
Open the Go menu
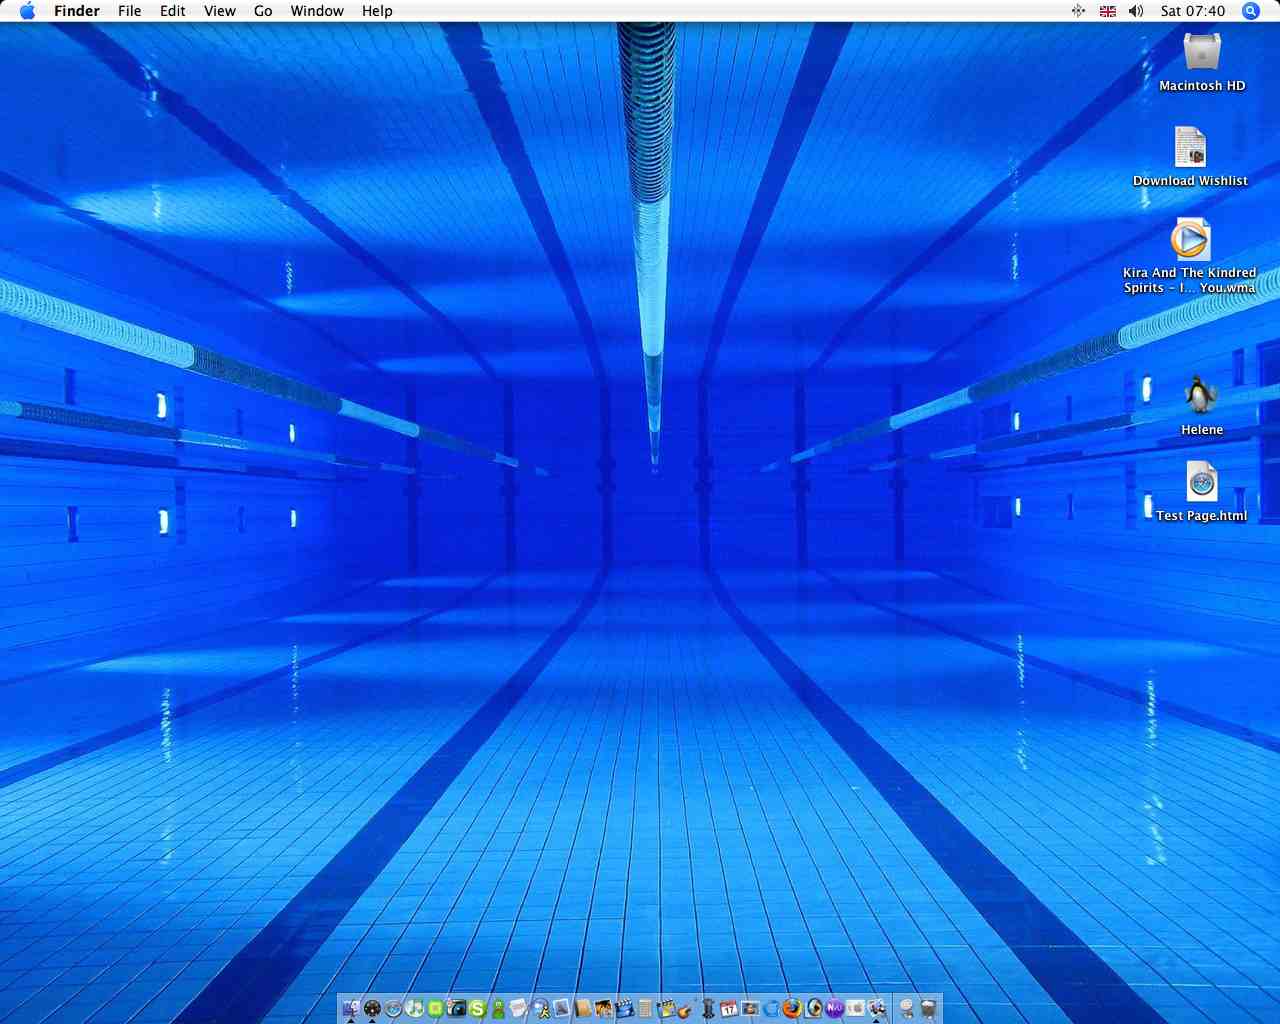[x=263, y=11]
